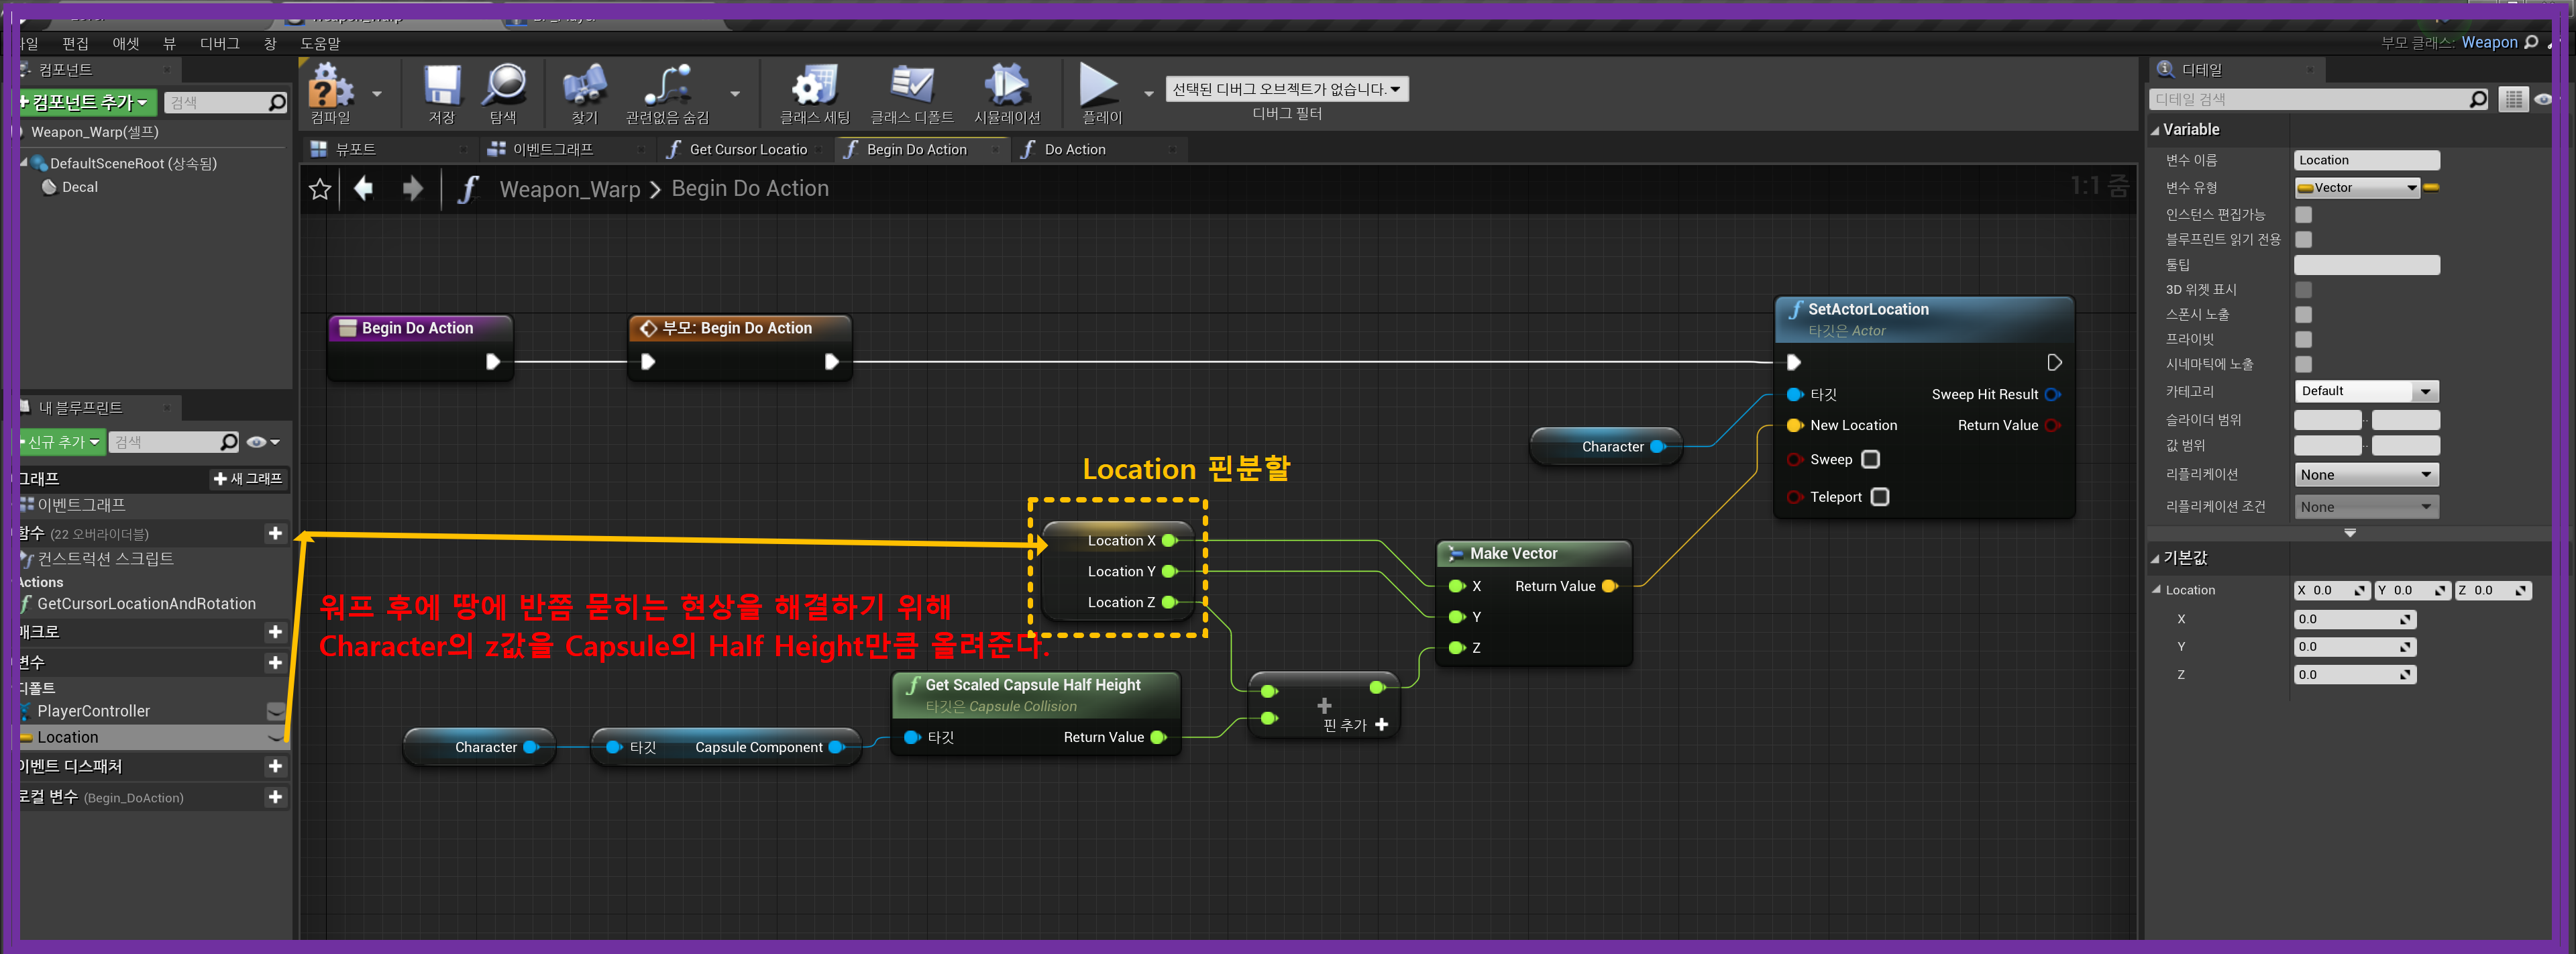
Task: Switch to the Get Cursor Location tab
Action: [747, 150]
